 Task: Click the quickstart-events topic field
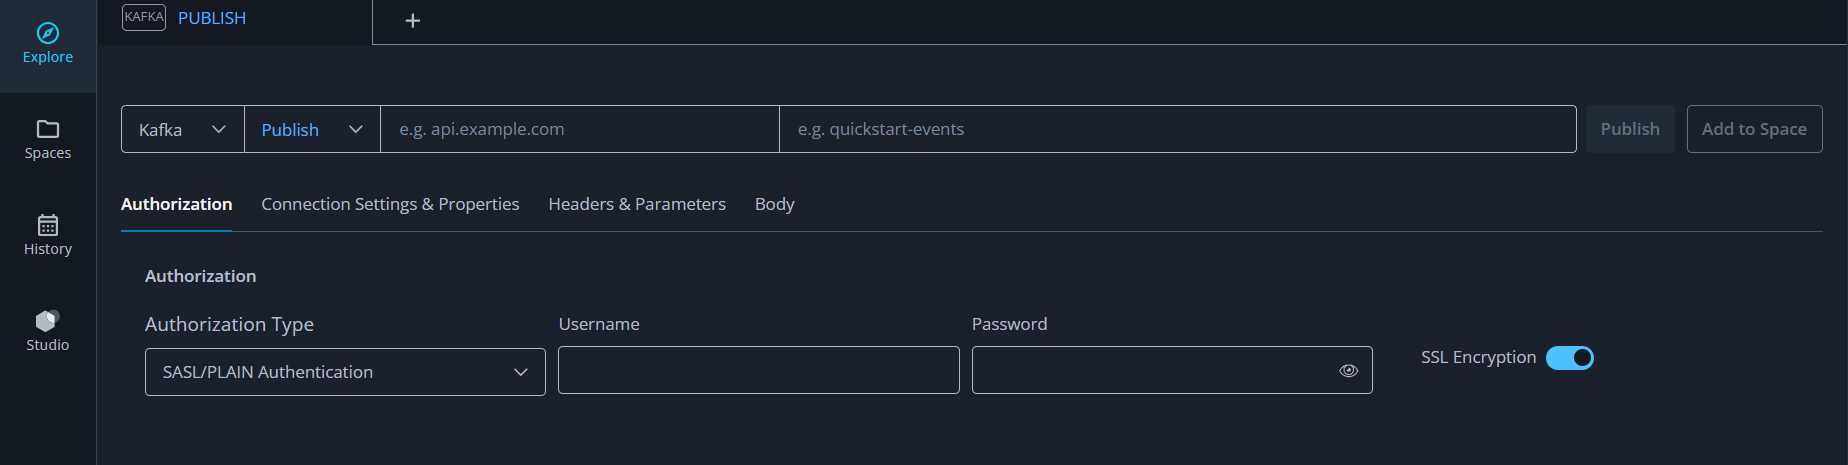pos(1177,130)
